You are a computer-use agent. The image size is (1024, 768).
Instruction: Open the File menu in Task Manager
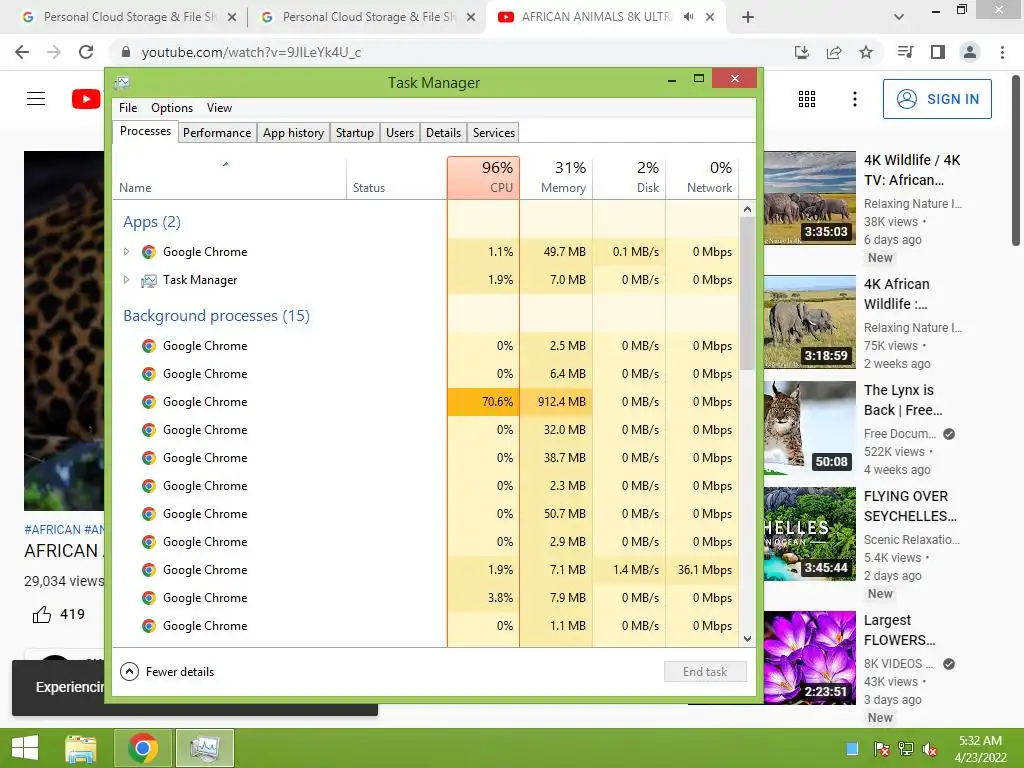[128, 108]
